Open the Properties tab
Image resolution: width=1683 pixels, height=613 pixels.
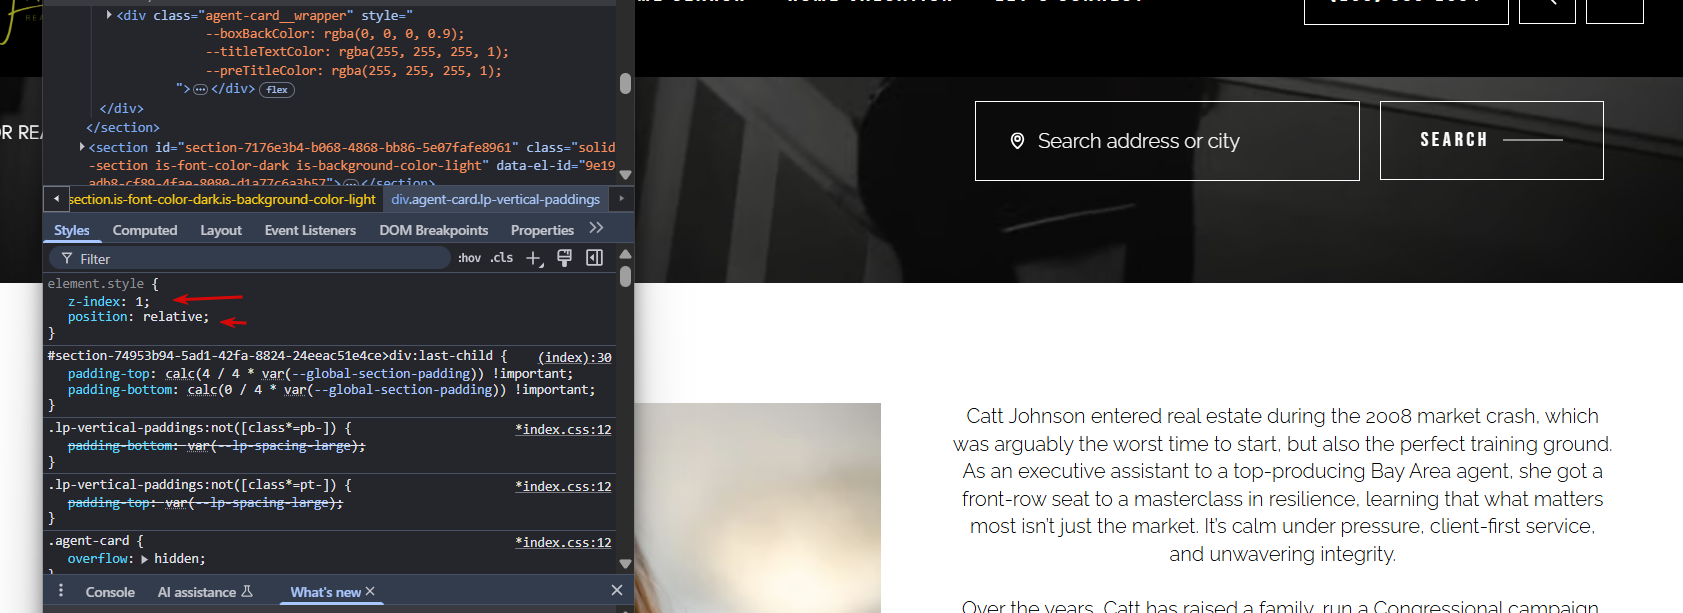tap(542, 230)
